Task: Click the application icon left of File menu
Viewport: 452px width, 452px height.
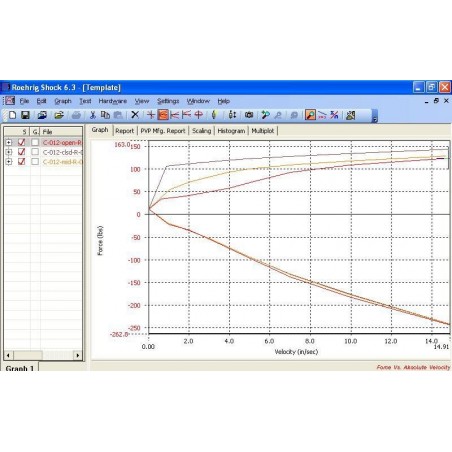Action: [10, 101]
